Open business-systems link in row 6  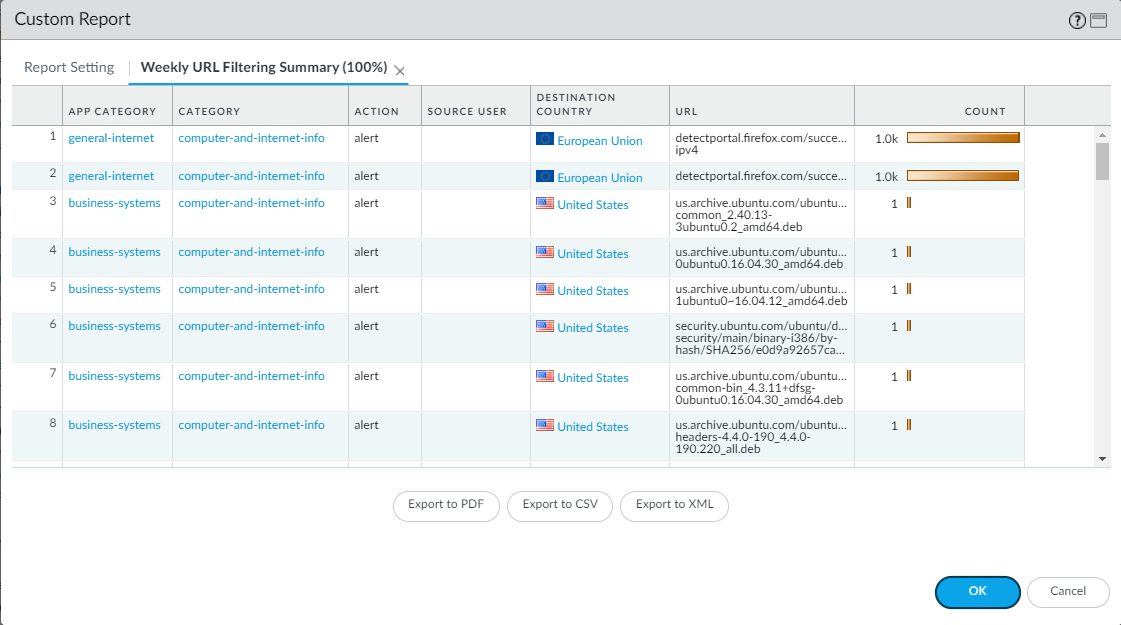pyautogui.click(x=114, y=326)
